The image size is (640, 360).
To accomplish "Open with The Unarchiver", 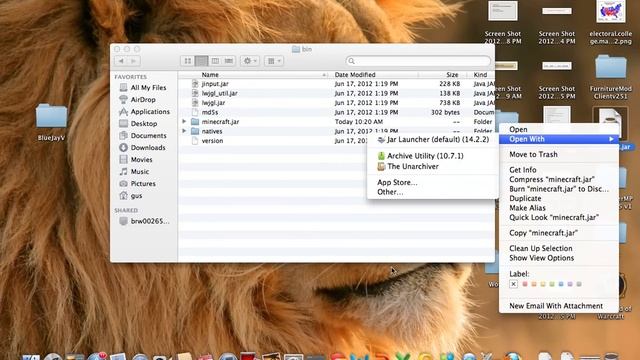I will click(x=432, y=167).
